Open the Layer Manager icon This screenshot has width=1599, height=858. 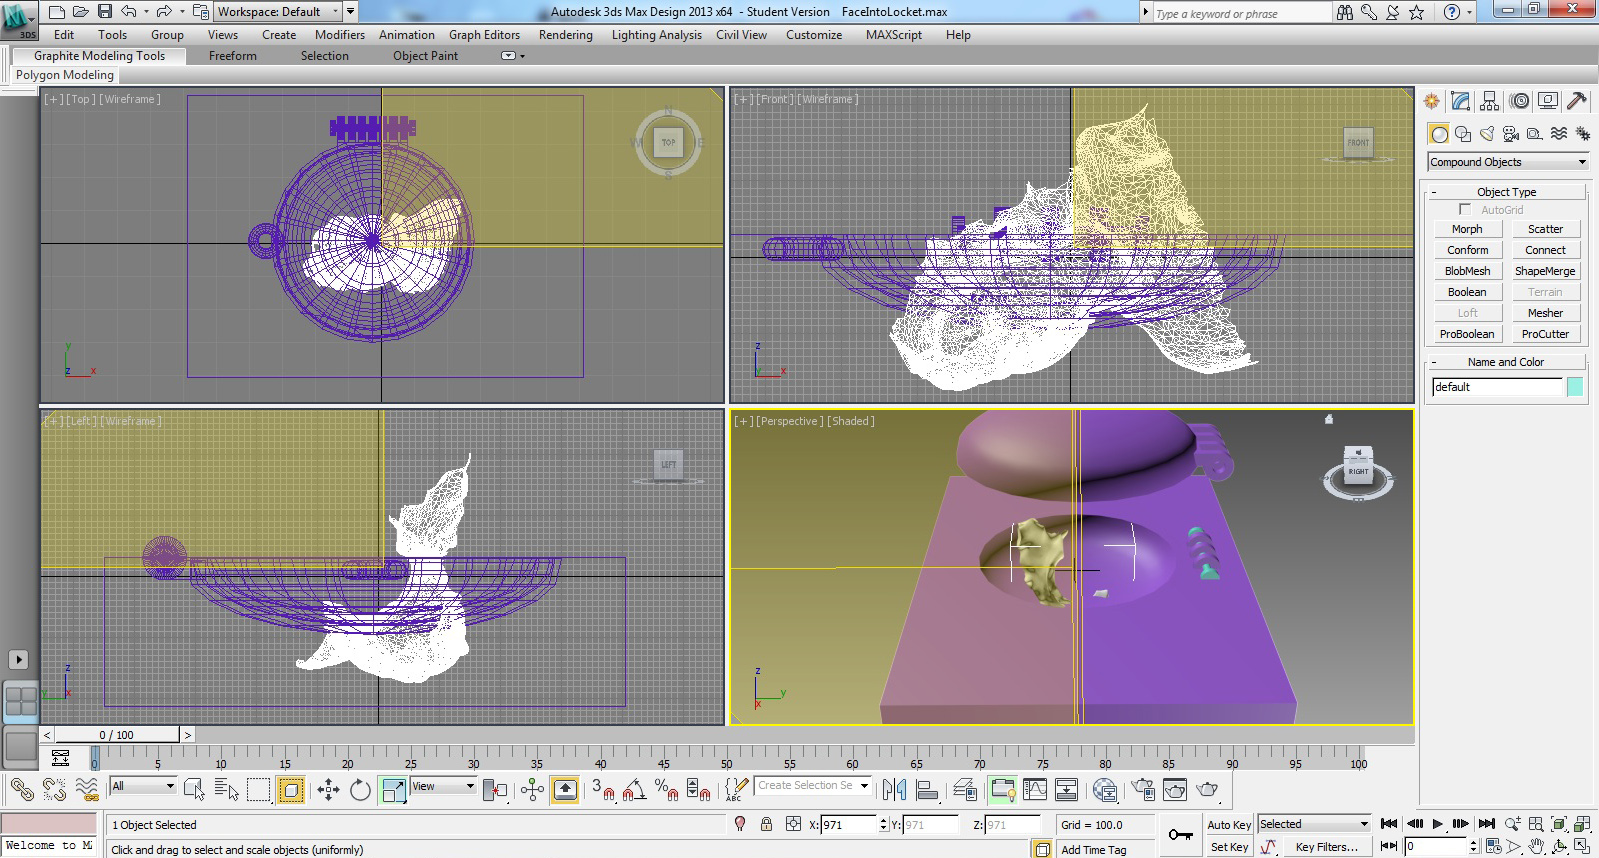(x=965, y=790)
